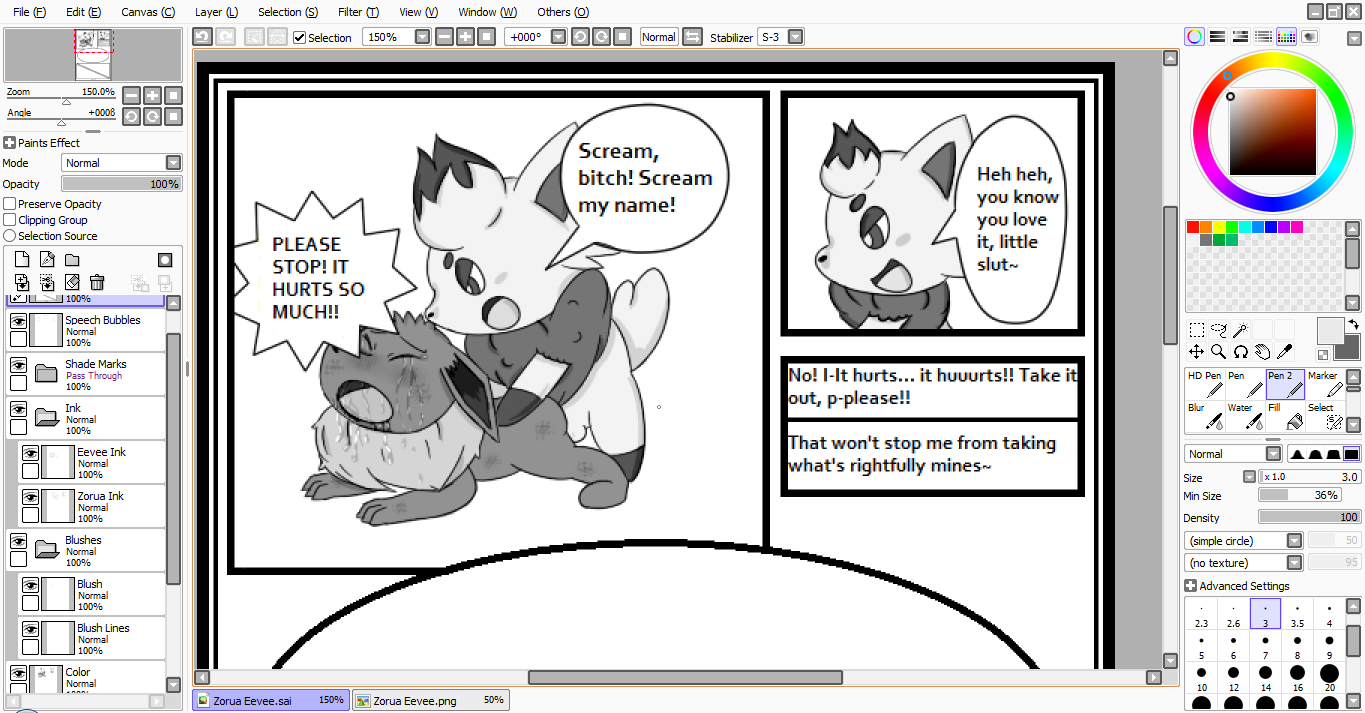Screen dimensions: 1365x713
Task: Click the flip horizontal view icon
Action: [692, 37]
